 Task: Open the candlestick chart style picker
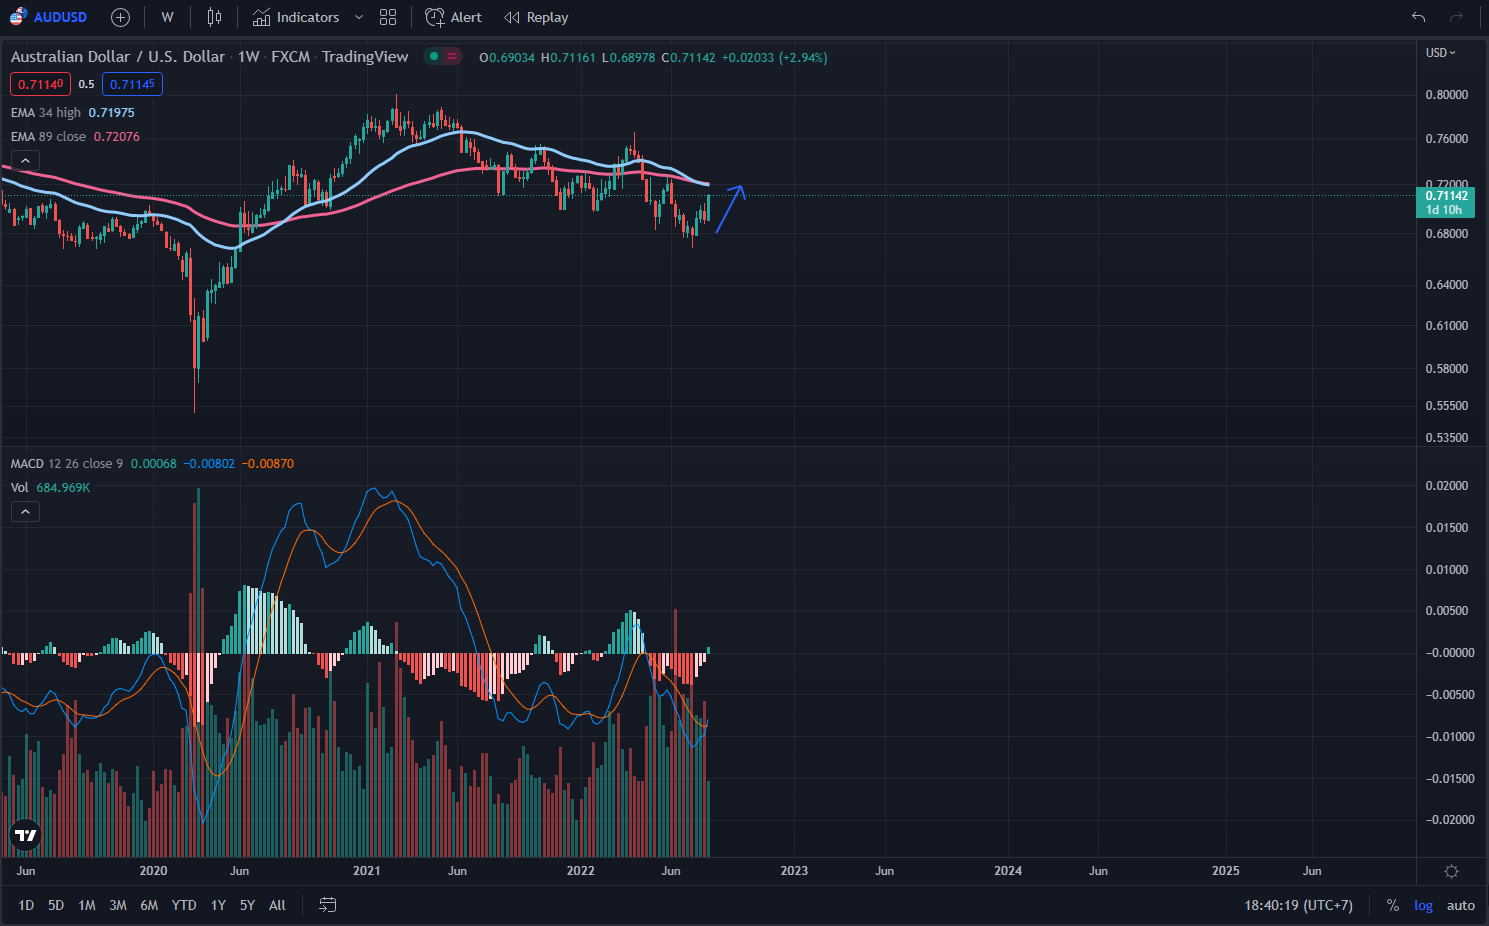click(x=214, y=17)
